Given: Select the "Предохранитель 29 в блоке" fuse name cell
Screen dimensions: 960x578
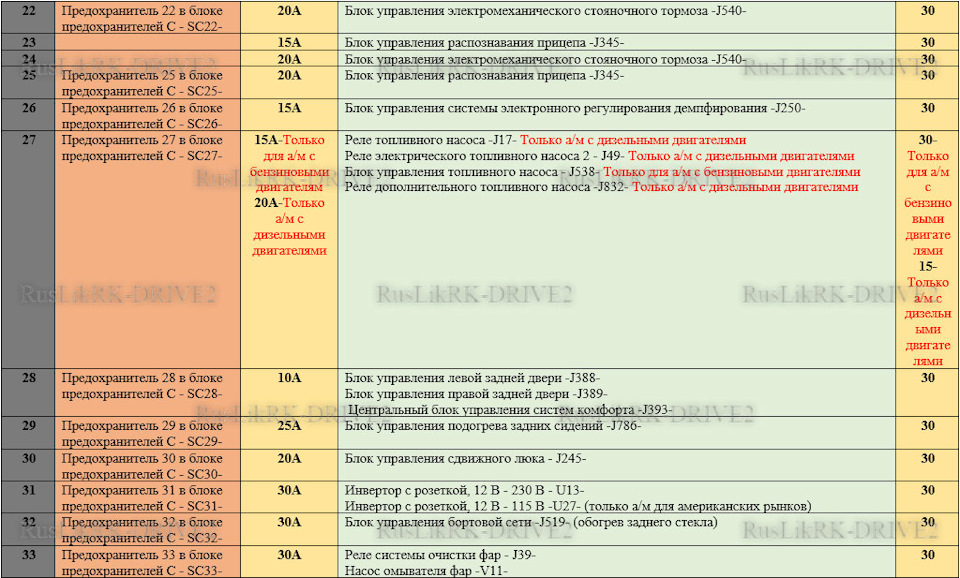Looking at the screenshot, I should pyautogui.click(x=148, y=434).
